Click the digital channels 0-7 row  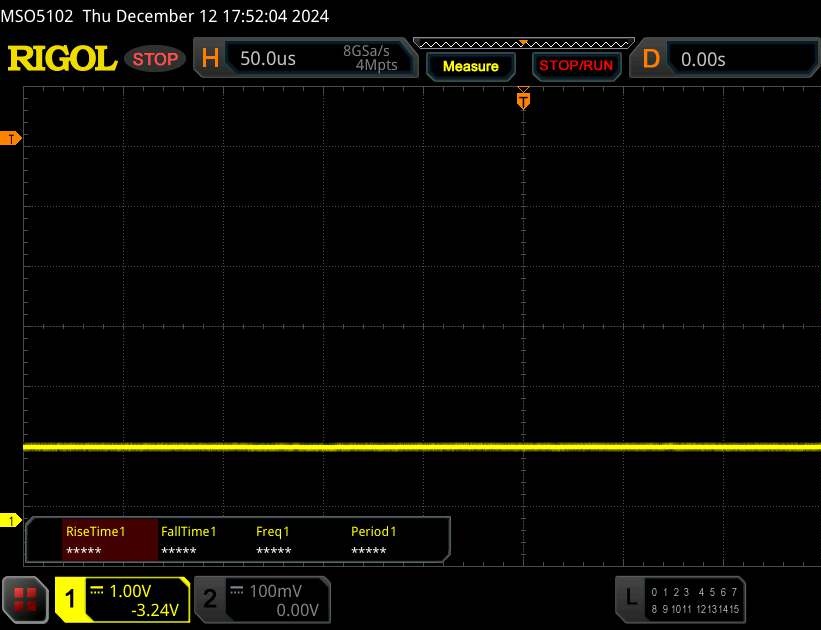click(694, 592)
